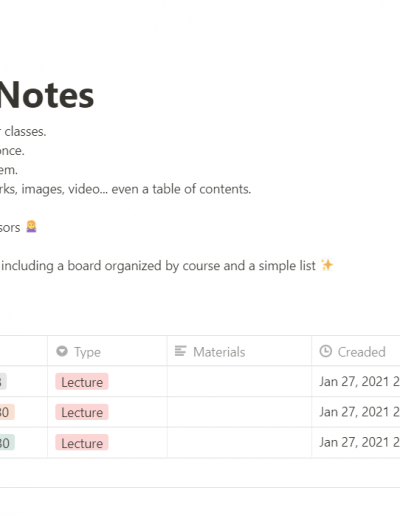Open the Type column header menu
This screenshot has width=400, height=516.
pos(107,351)
